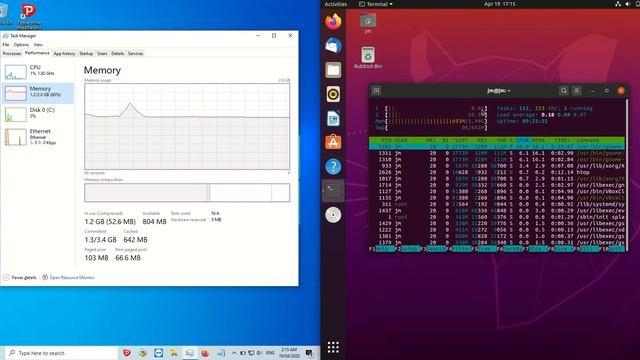Click the red shield icon in Windows taskbar
The width and height of the screenshot is (640, 360).
pos(127,353)
